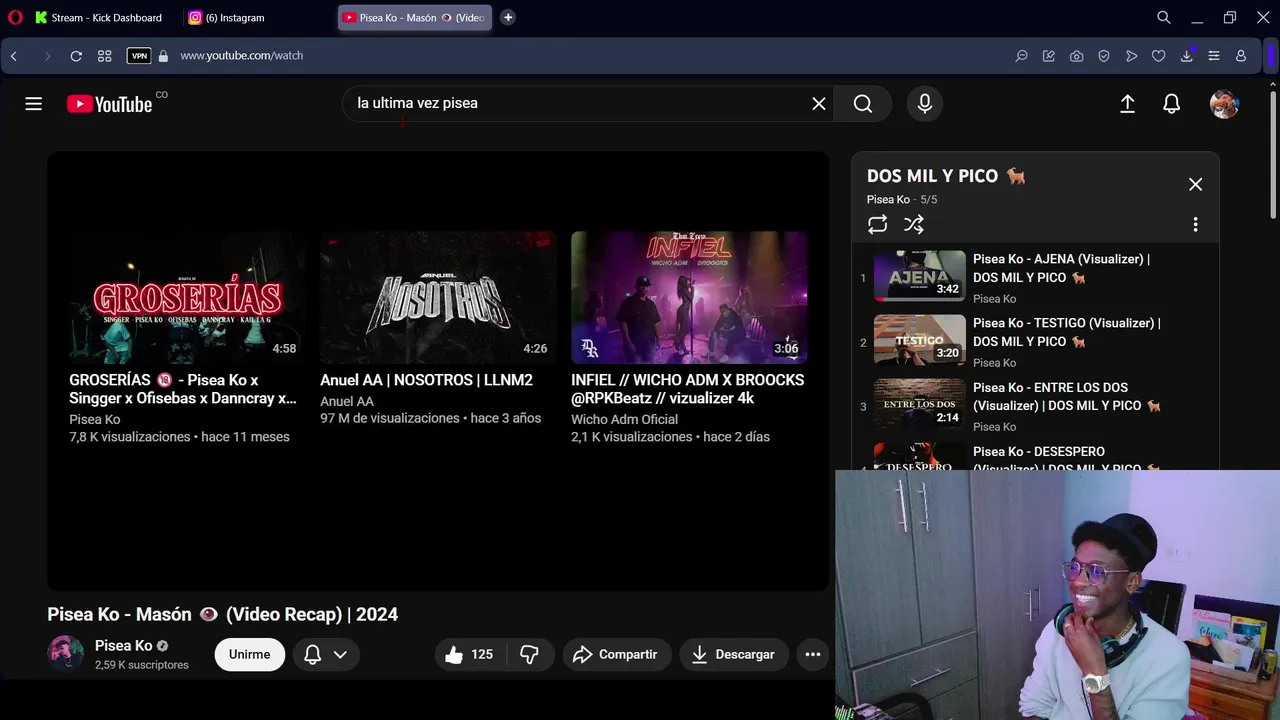Select the Pisea Ko - Masón tab
The height and width of the screenshot is (720, 1280).
click(x=414, y=17)
